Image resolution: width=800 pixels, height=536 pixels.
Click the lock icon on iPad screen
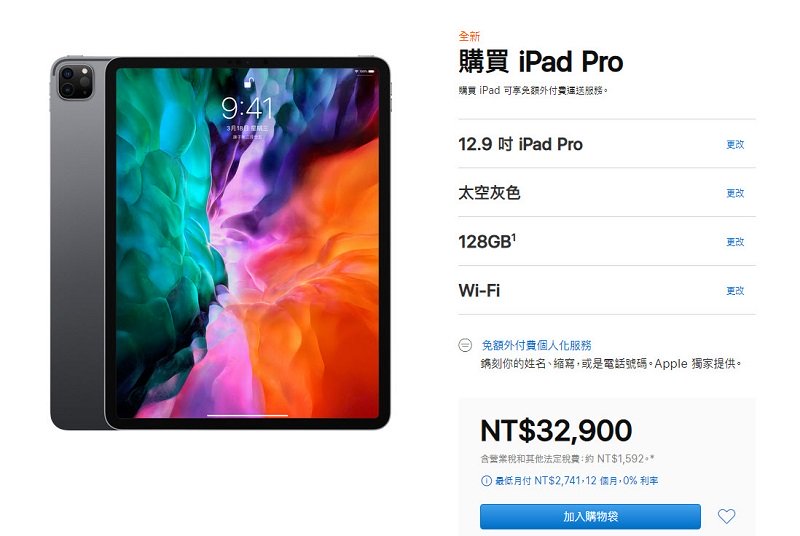(248, 82)
